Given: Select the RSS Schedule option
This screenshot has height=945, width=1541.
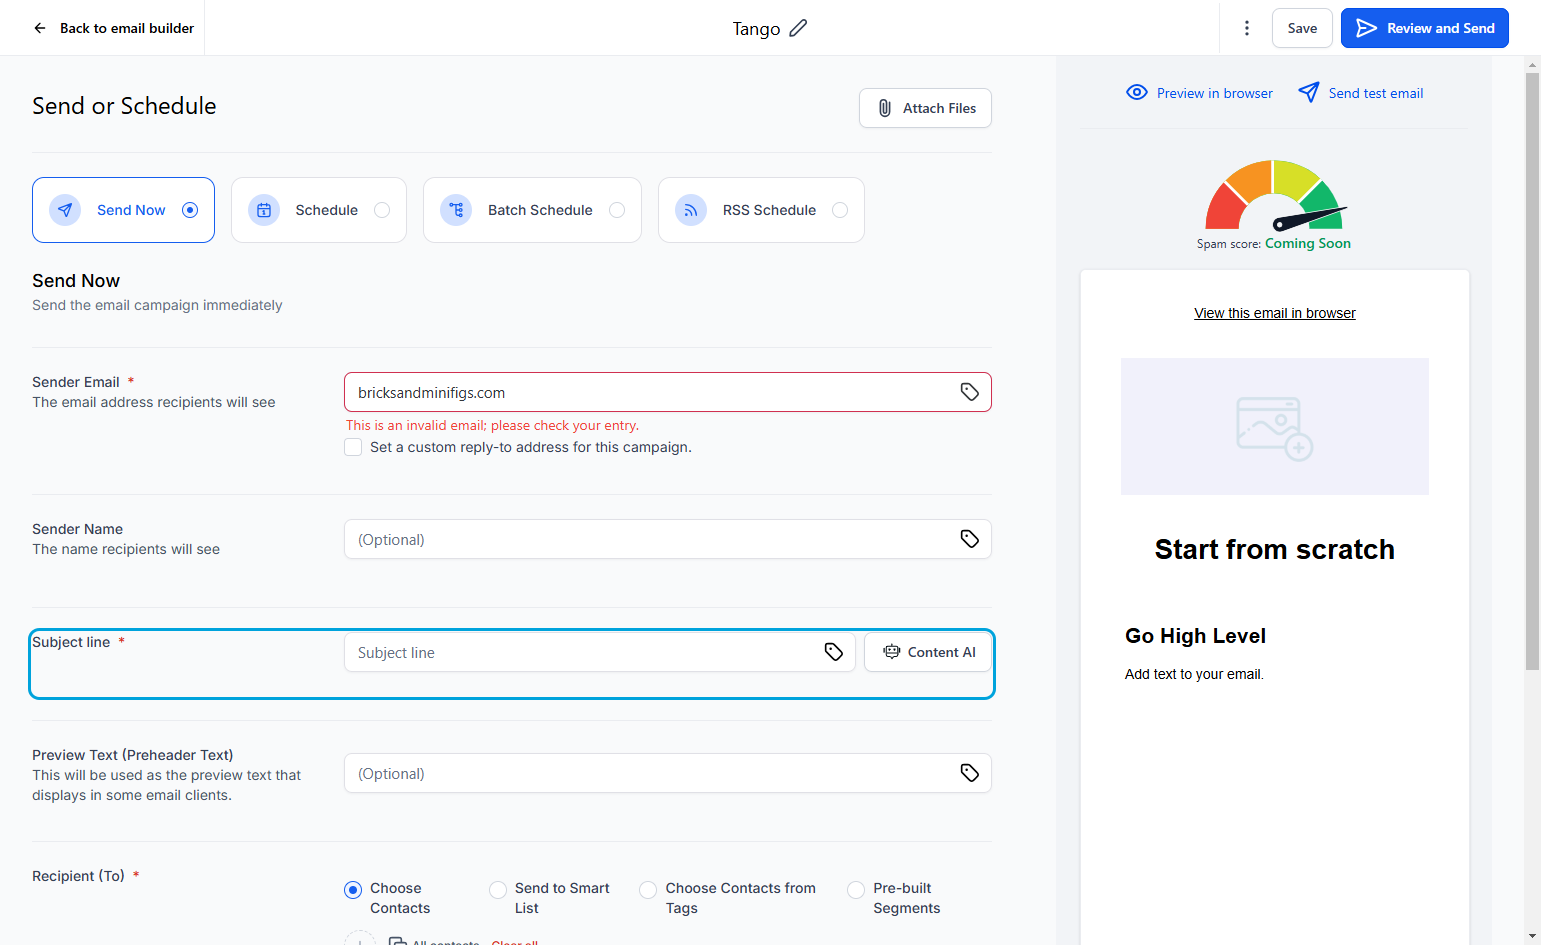Looking at the screenshot, I should pos(761,210).
